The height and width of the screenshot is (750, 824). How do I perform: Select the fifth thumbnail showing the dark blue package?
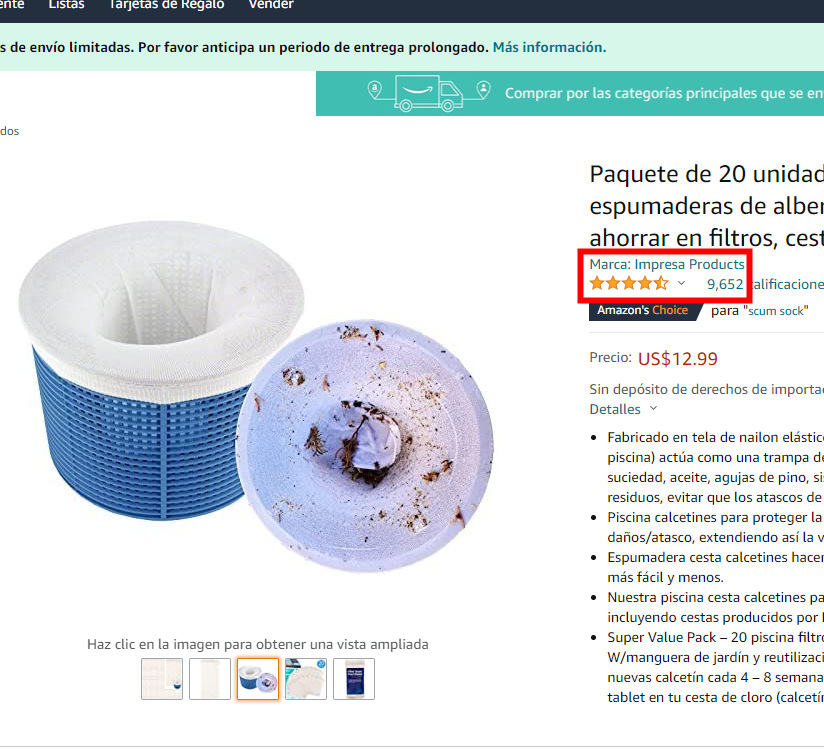pos(354,679)
